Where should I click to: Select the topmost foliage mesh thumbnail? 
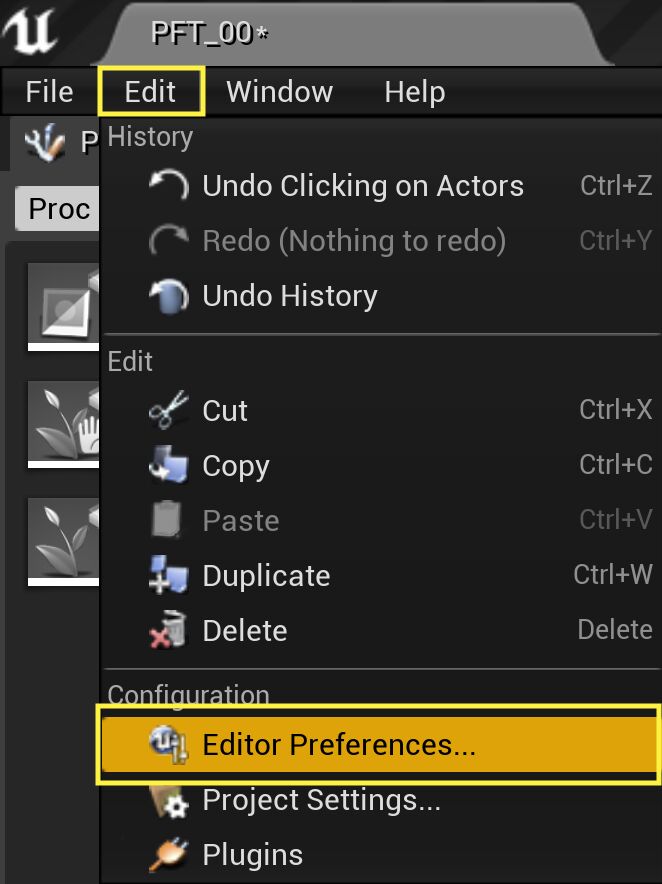click(63, 299)
